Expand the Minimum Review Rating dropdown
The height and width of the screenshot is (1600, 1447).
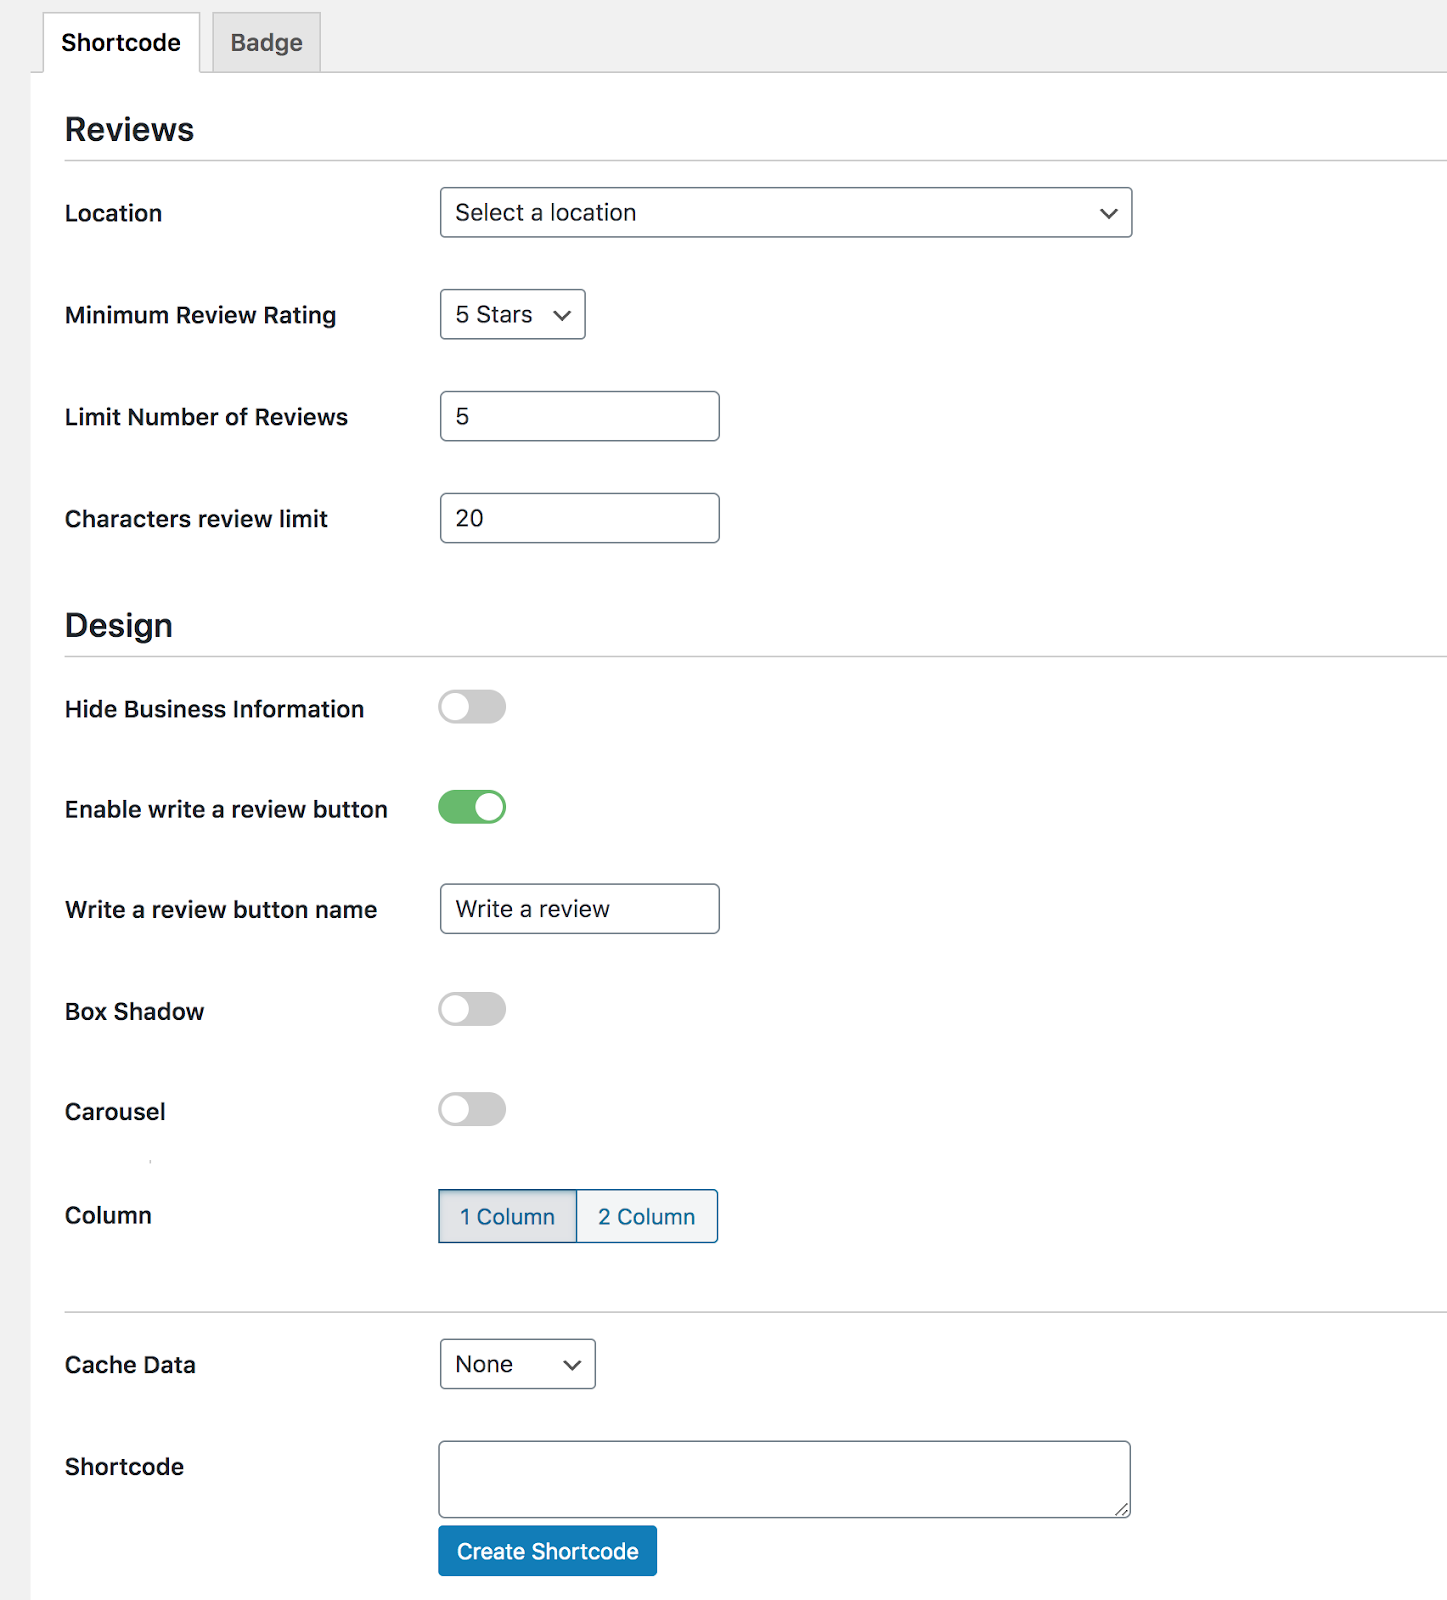512,315
